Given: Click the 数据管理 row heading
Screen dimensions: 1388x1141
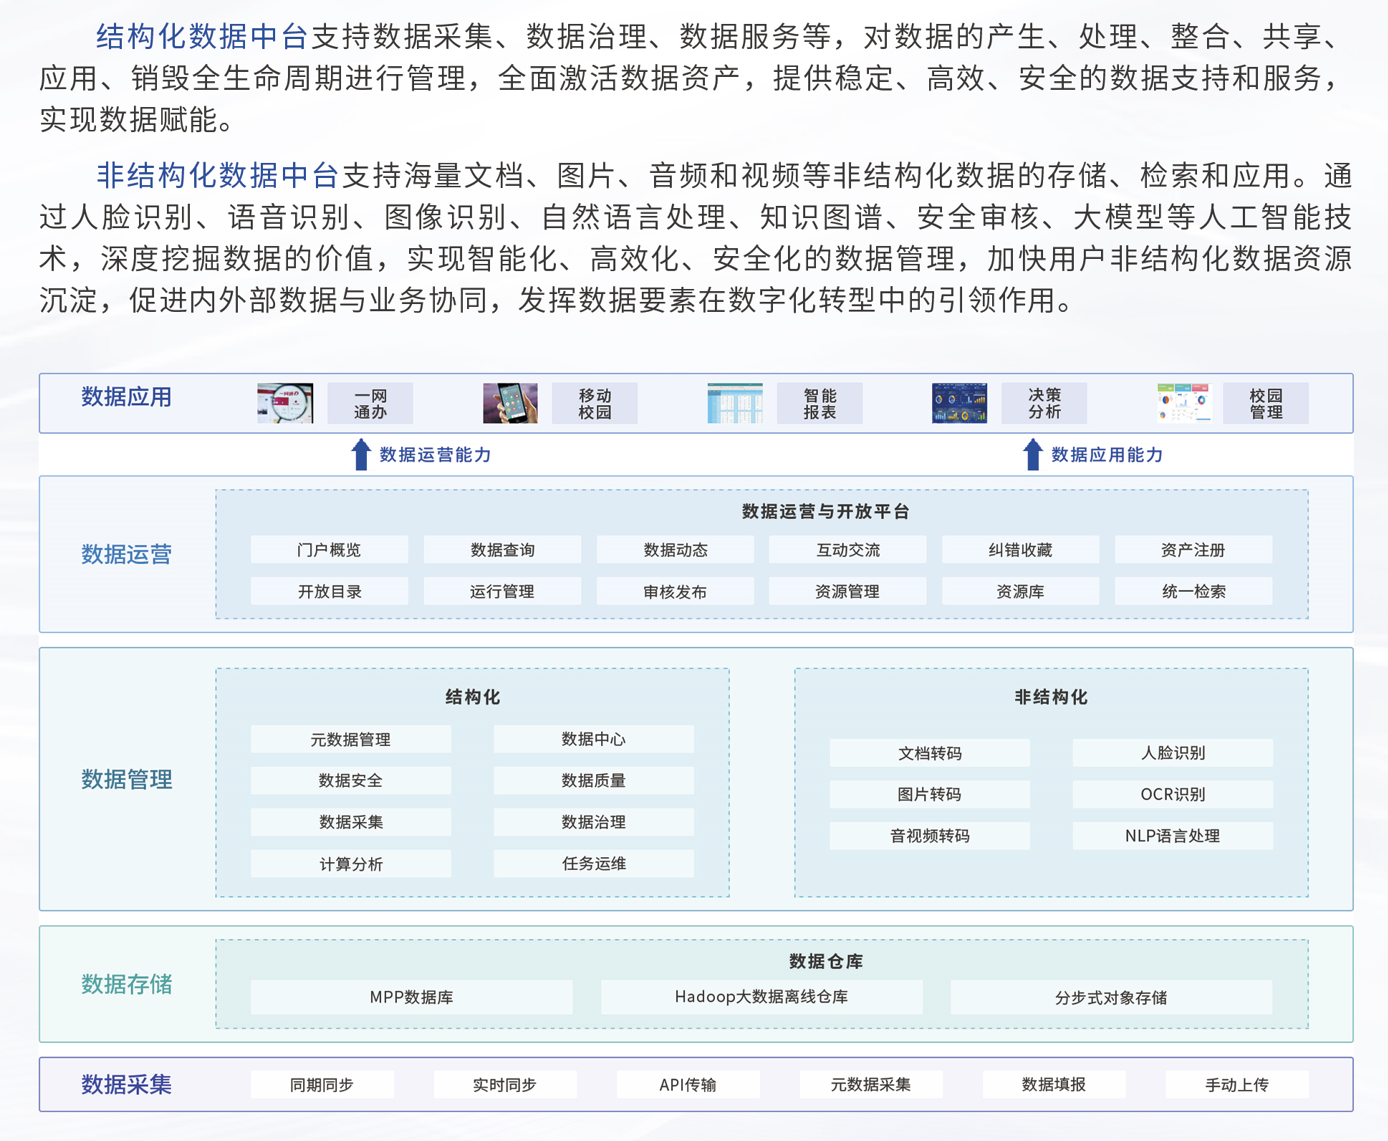Looking at the screenshot, I should [x=126, y=779].
